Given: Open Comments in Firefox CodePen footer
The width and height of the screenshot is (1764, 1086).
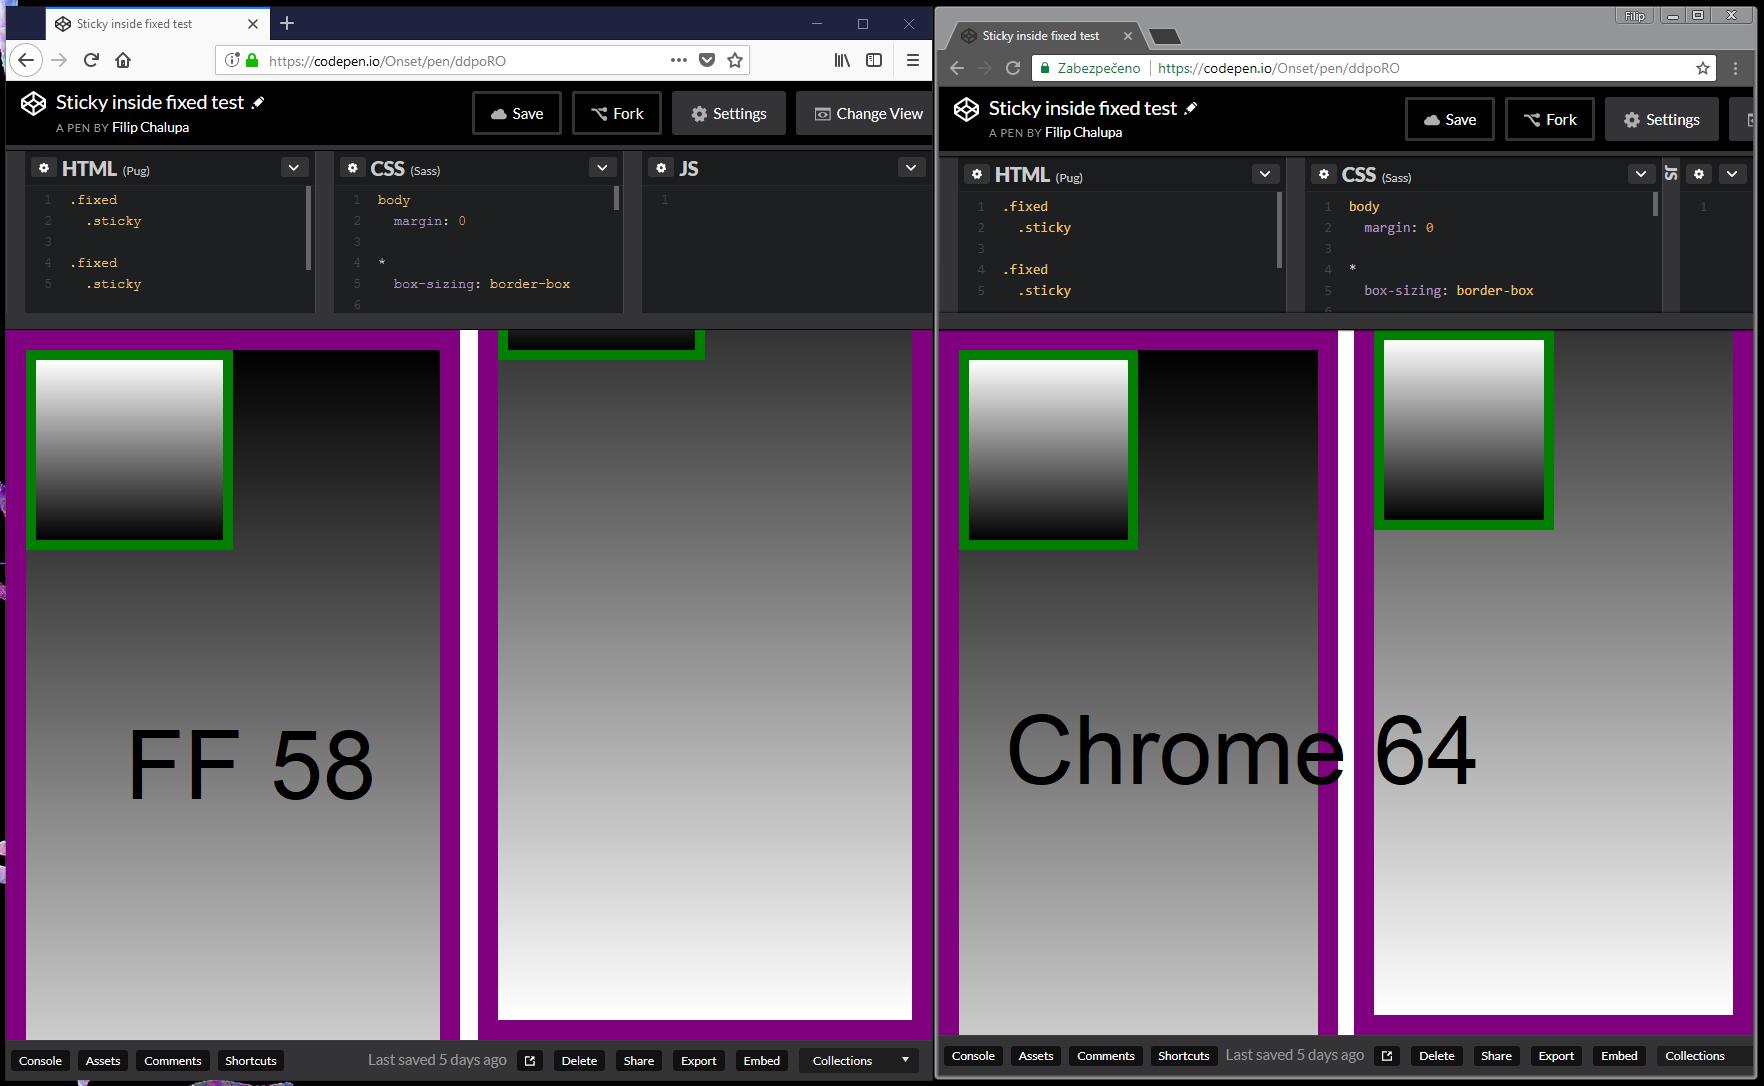Looking at the screenshot, I should coord(172,1060).
